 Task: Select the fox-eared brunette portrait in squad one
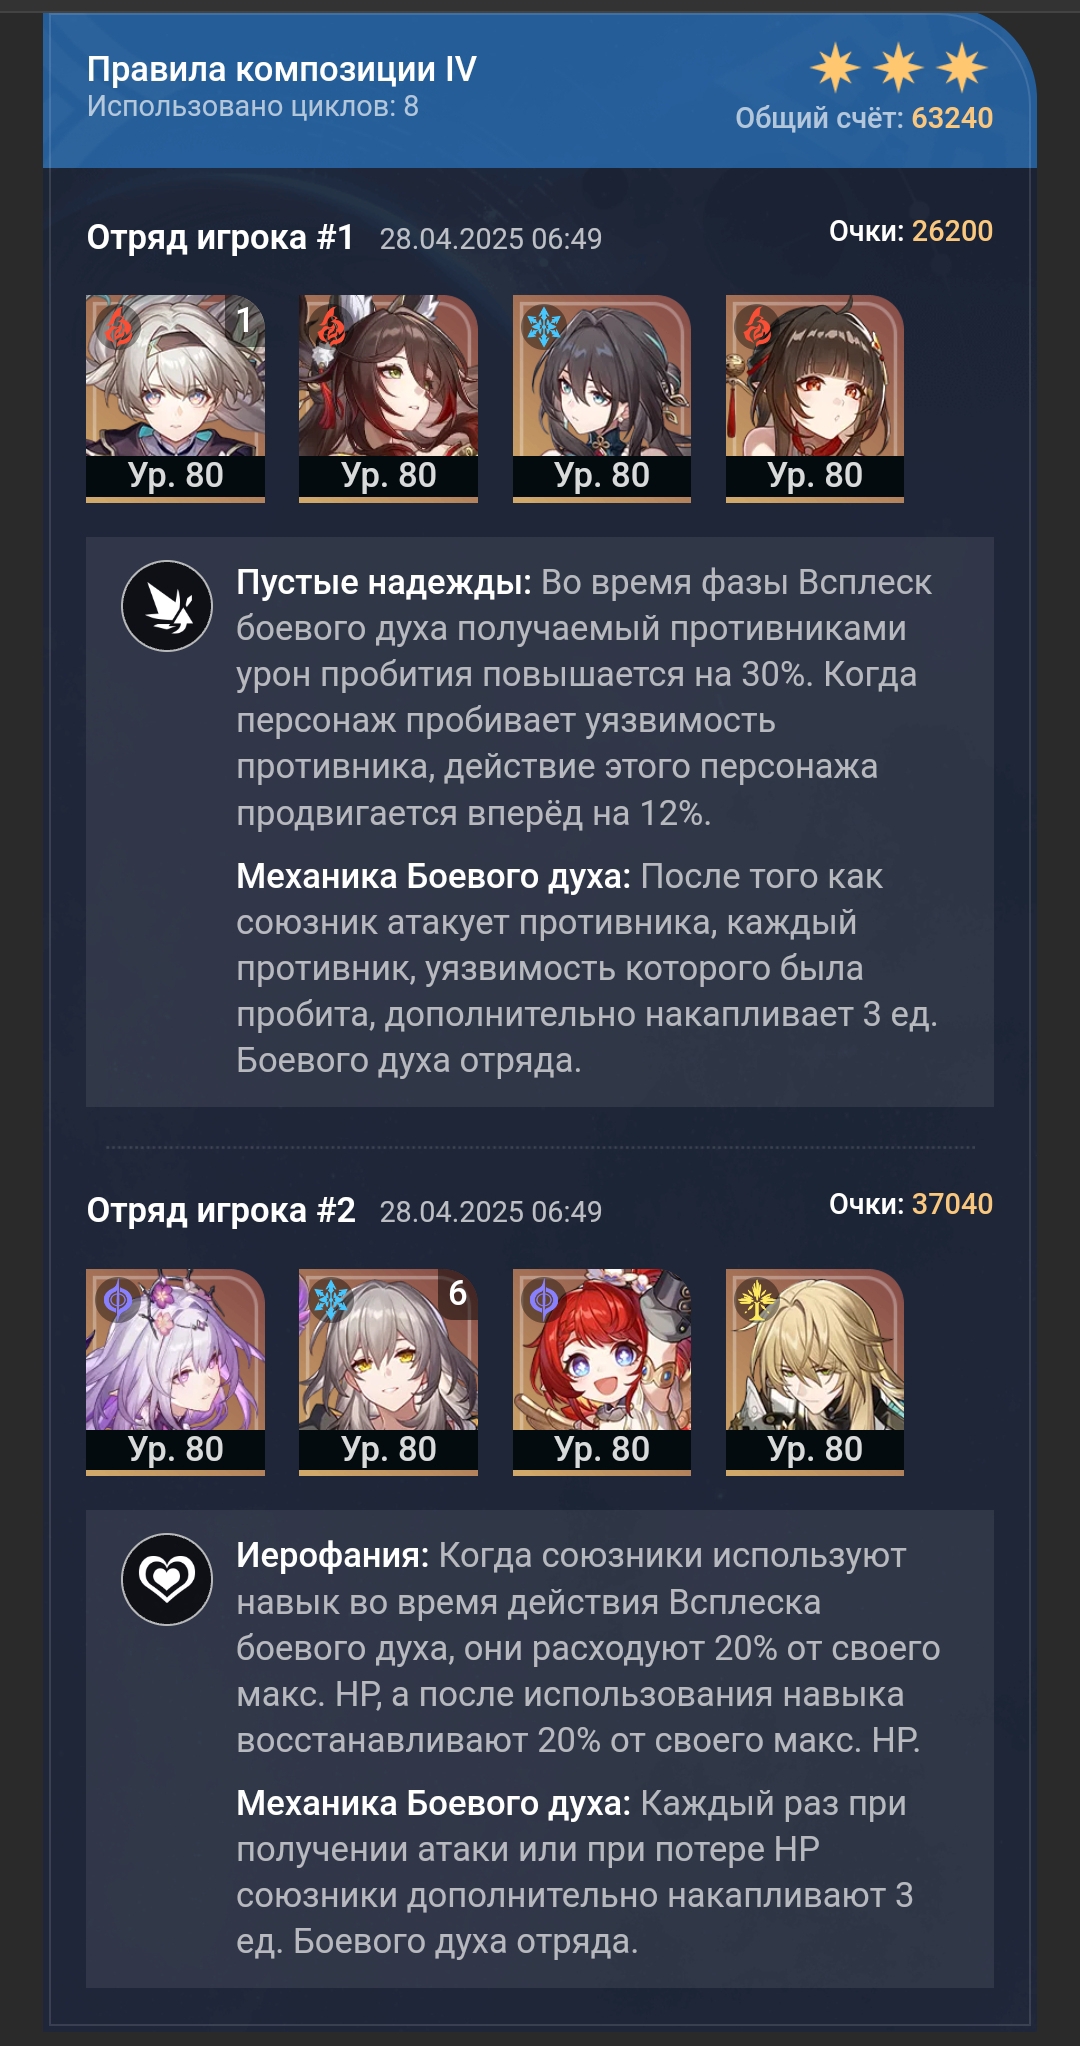[x=388, y=398]
